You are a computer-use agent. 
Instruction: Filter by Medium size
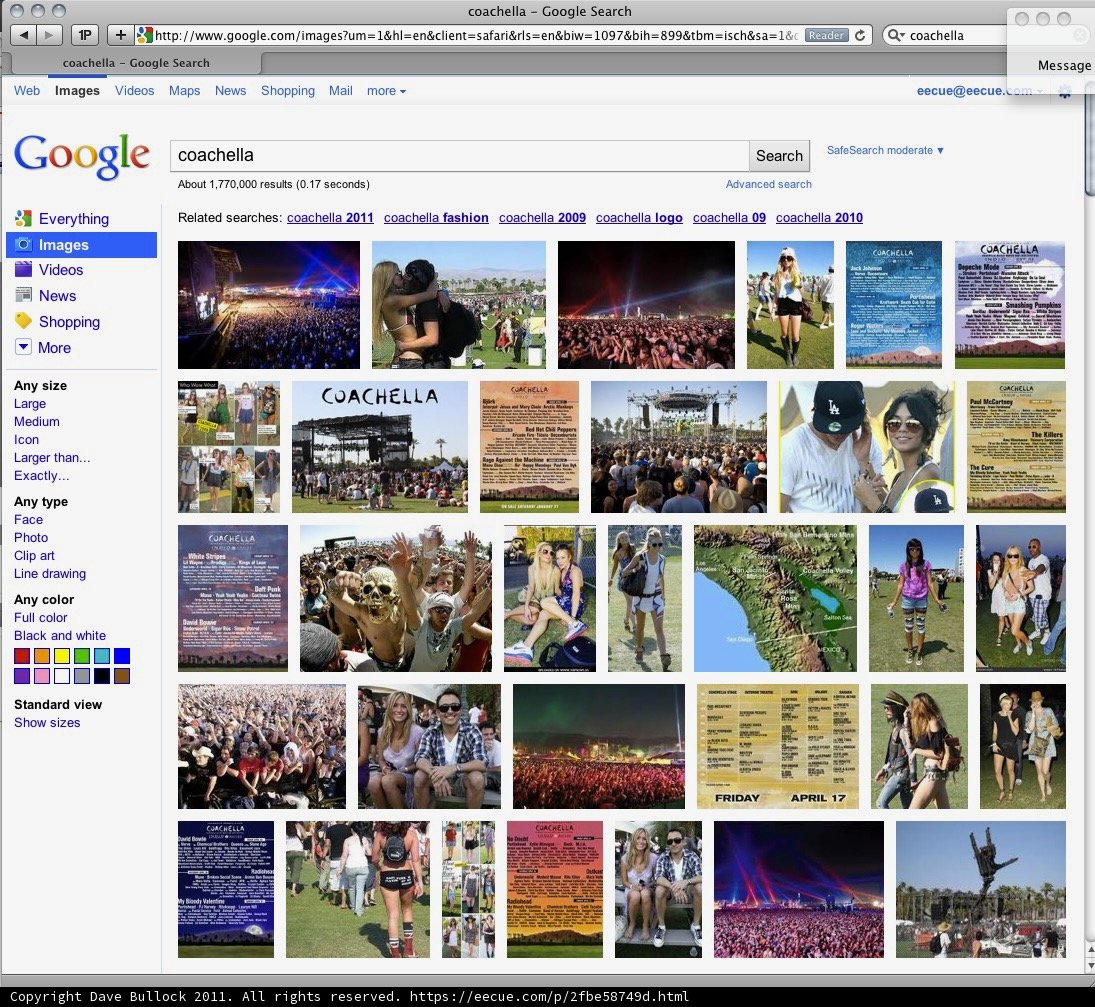37,422
